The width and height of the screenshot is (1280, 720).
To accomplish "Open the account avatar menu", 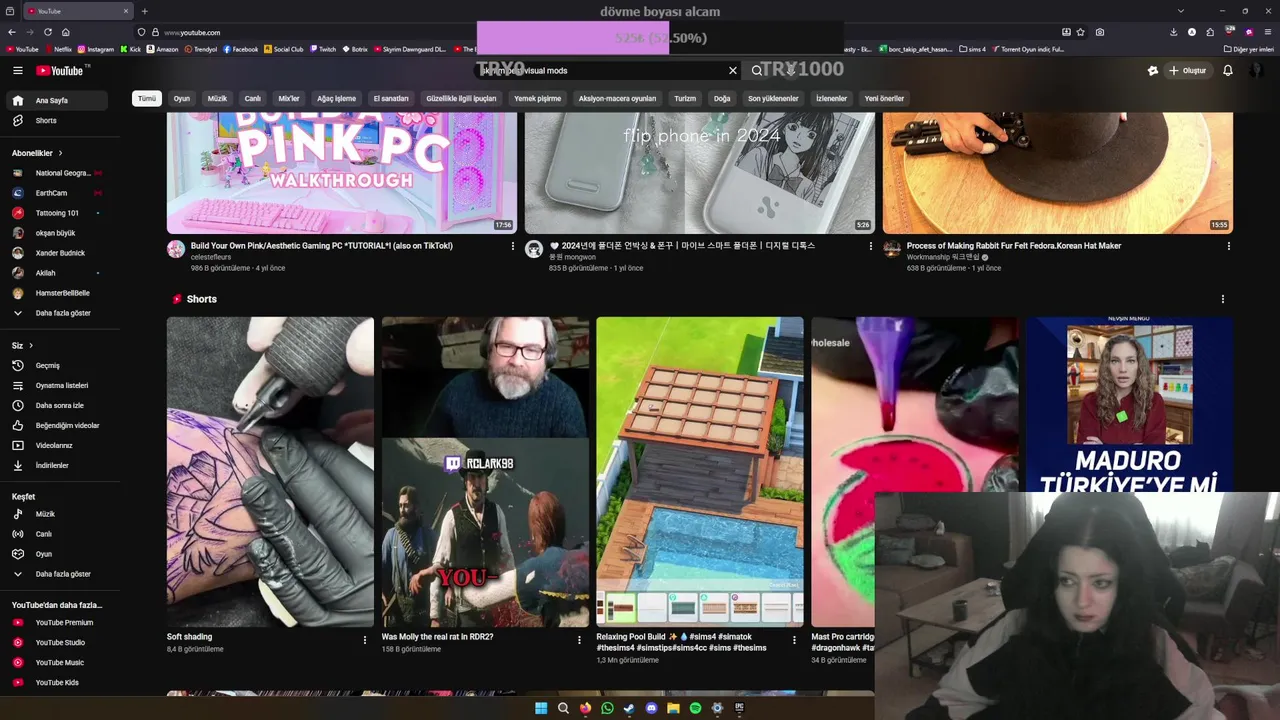I will pyautogui.click(x=1256, y=71).
